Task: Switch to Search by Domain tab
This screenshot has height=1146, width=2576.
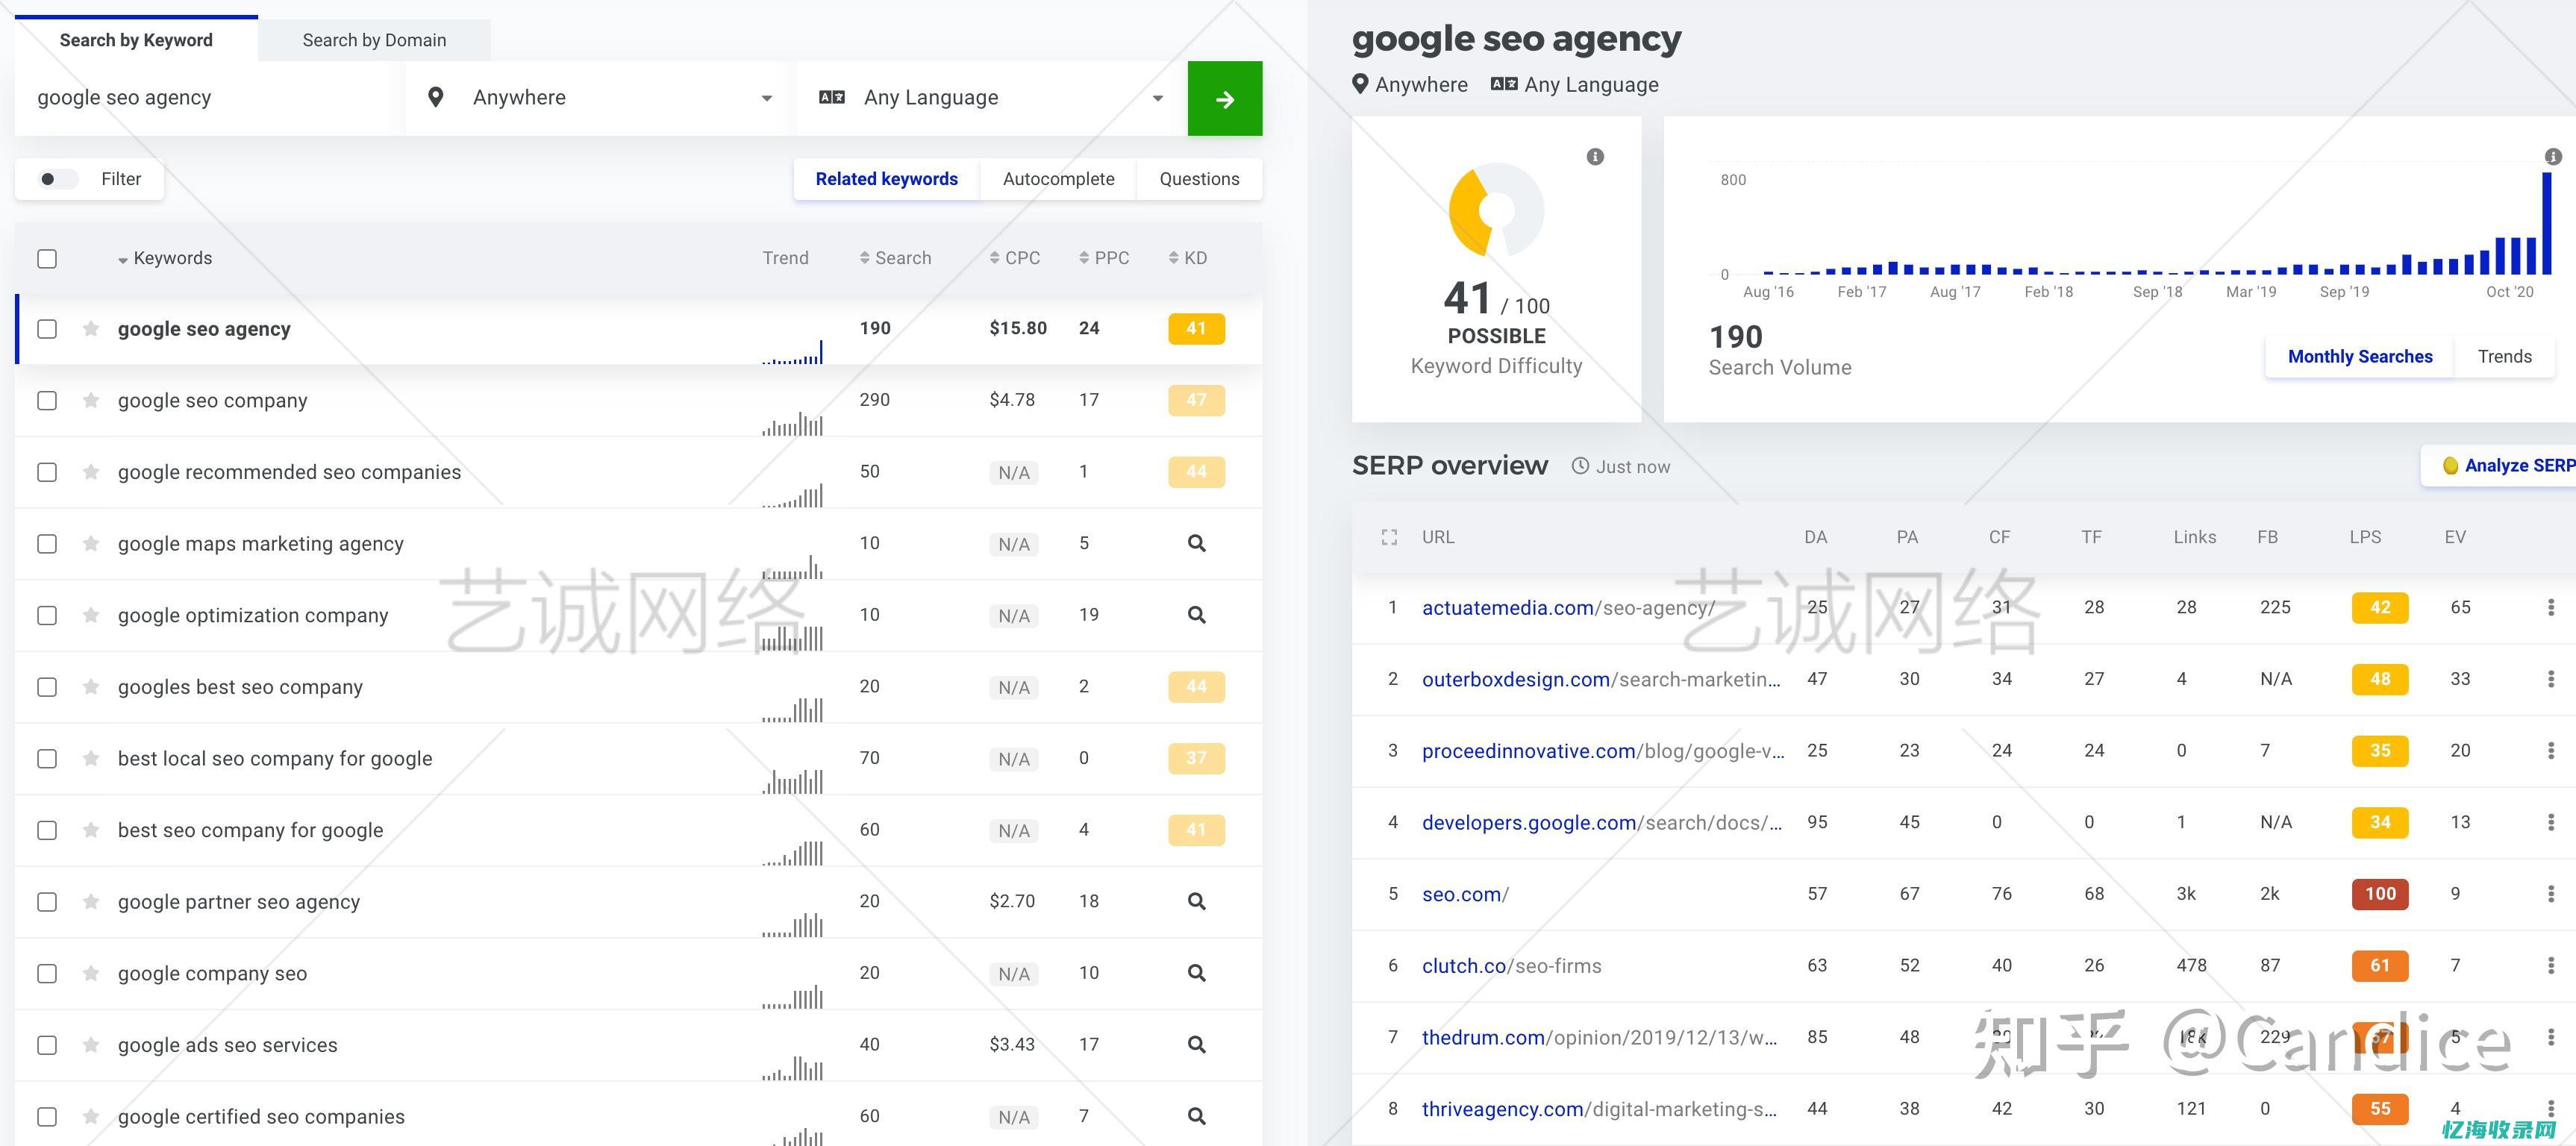Action: pyautogui.click(x=374, y=40)
